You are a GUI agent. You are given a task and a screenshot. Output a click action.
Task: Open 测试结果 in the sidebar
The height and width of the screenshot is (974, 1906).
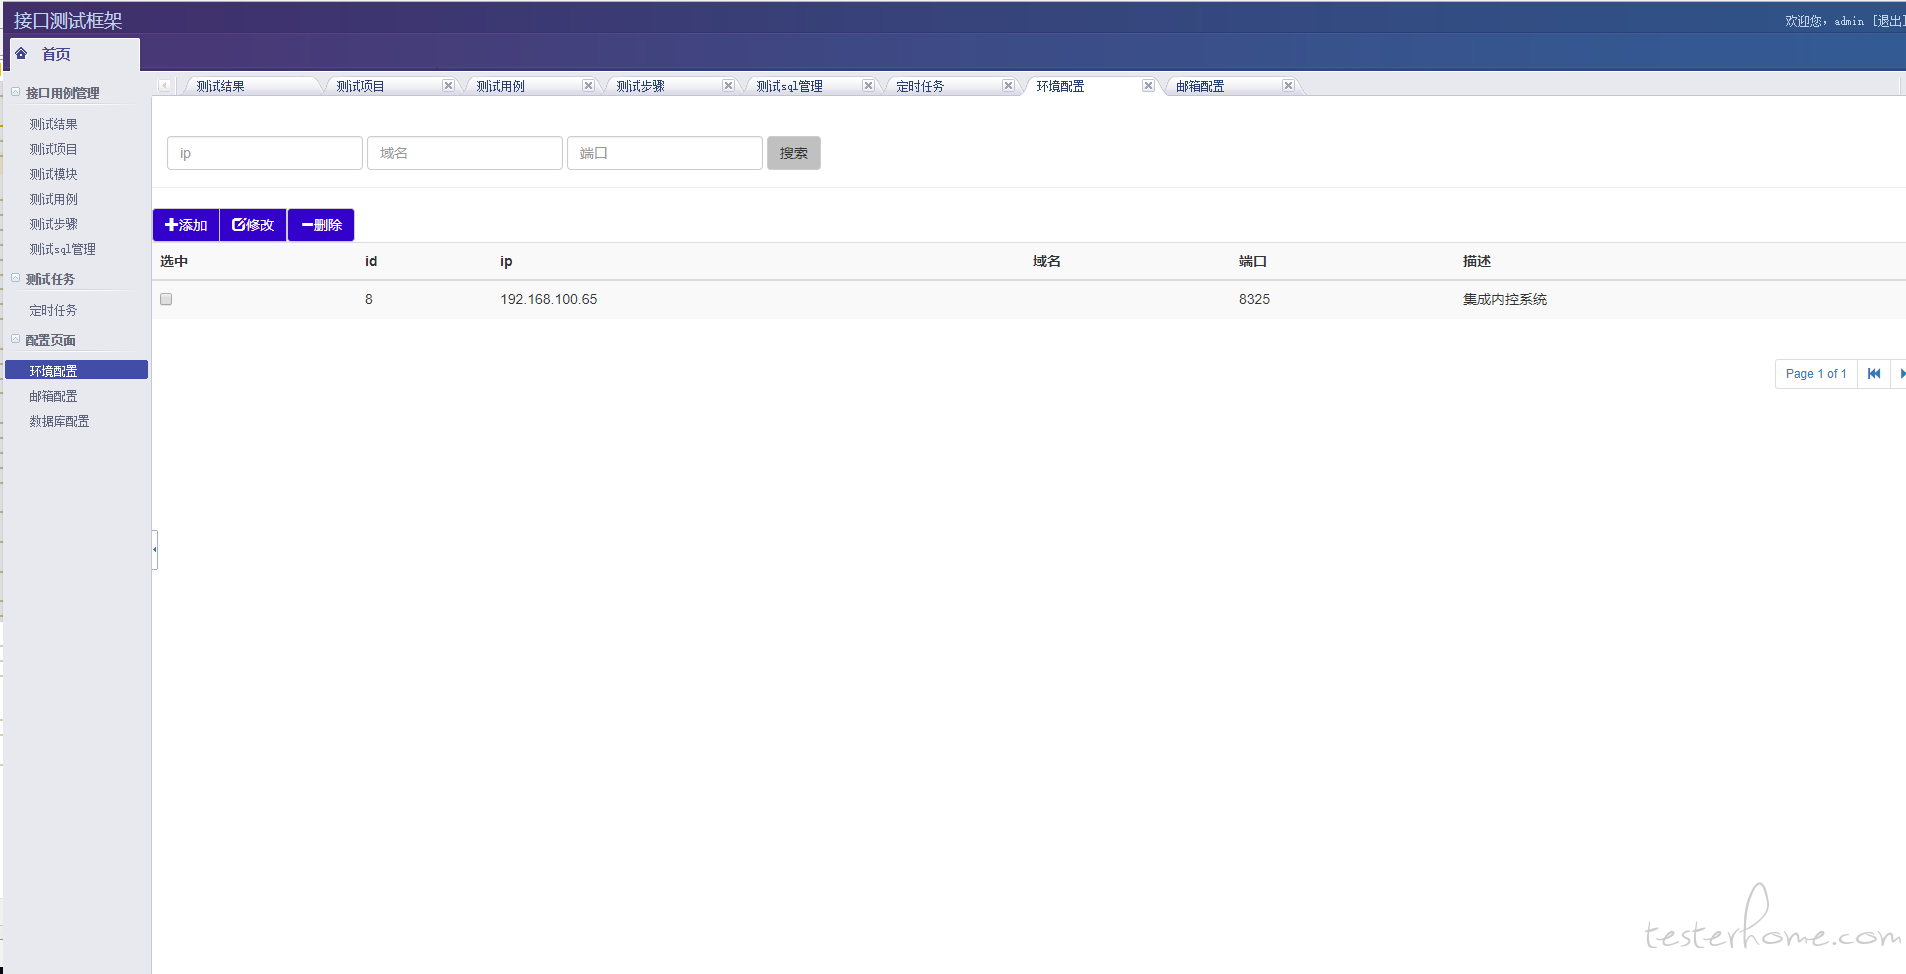(x=54, y=124)
